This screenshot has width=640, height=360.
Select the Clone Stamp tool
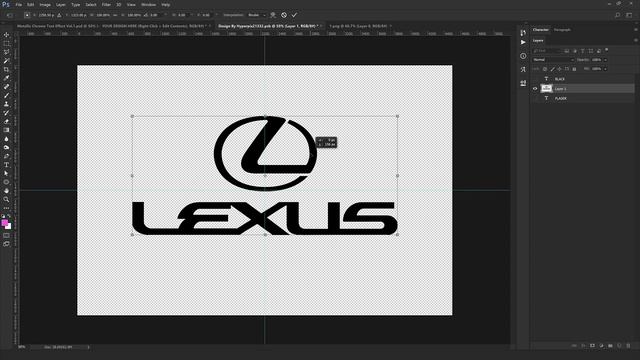pos(6,104)
